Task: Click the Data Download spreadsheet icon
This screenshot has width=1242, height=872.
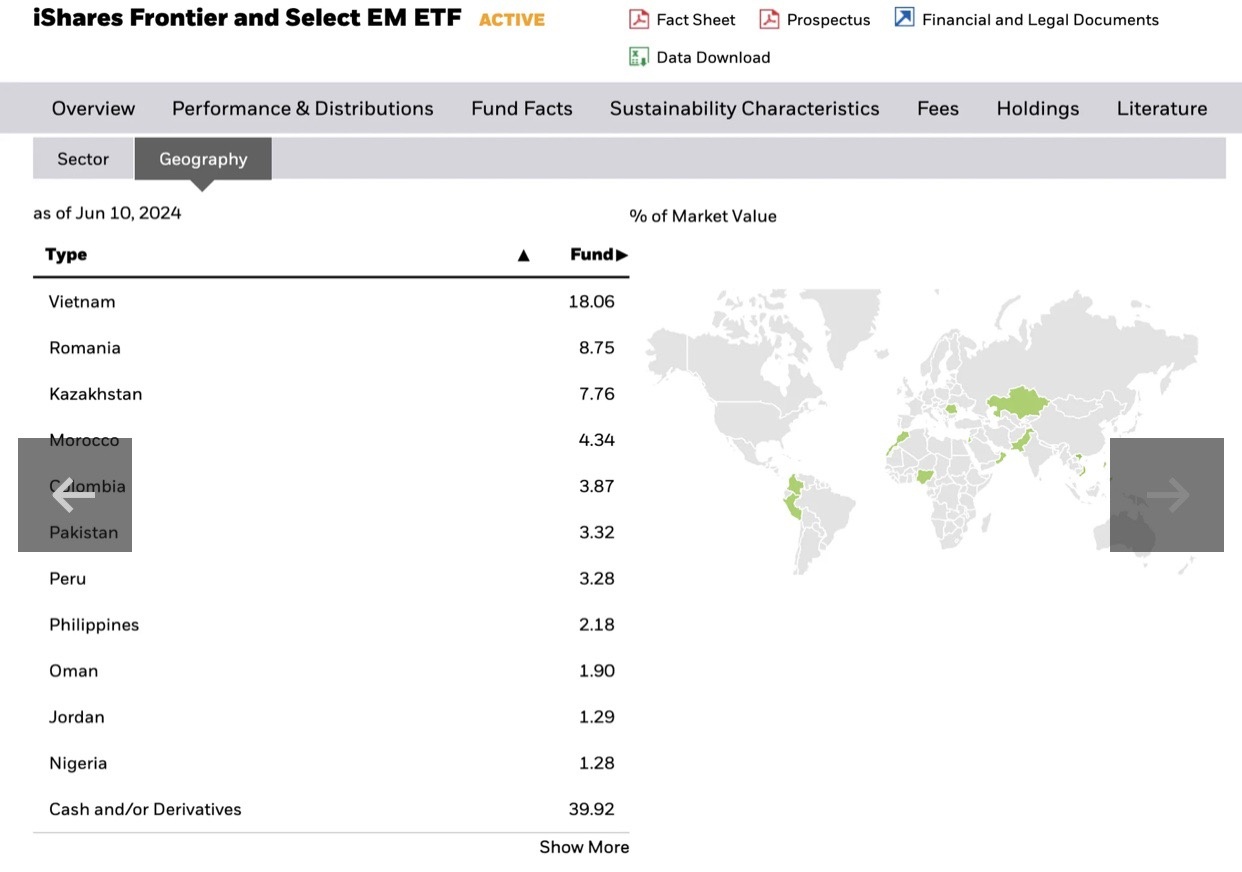Action: coord(639,57)
